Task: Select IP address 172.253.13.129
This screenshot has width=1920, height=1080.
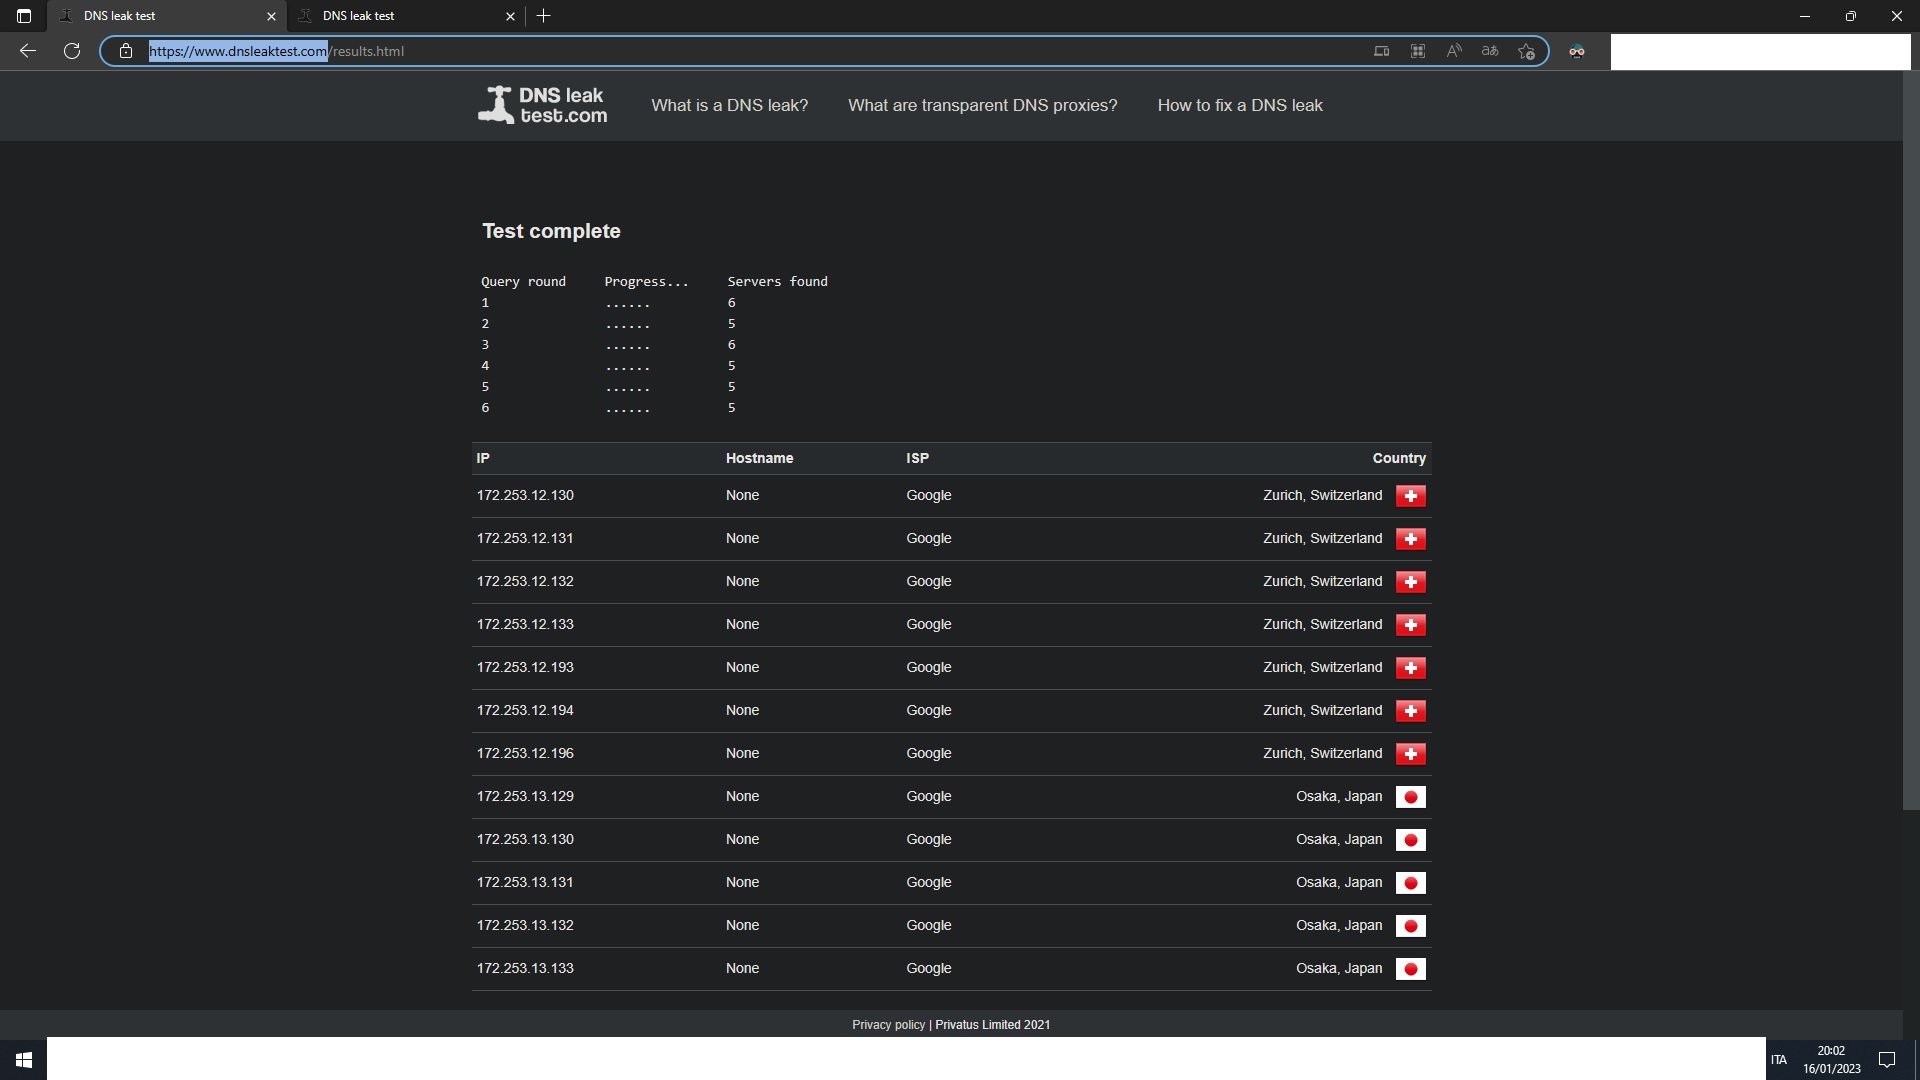Action: 525,796
